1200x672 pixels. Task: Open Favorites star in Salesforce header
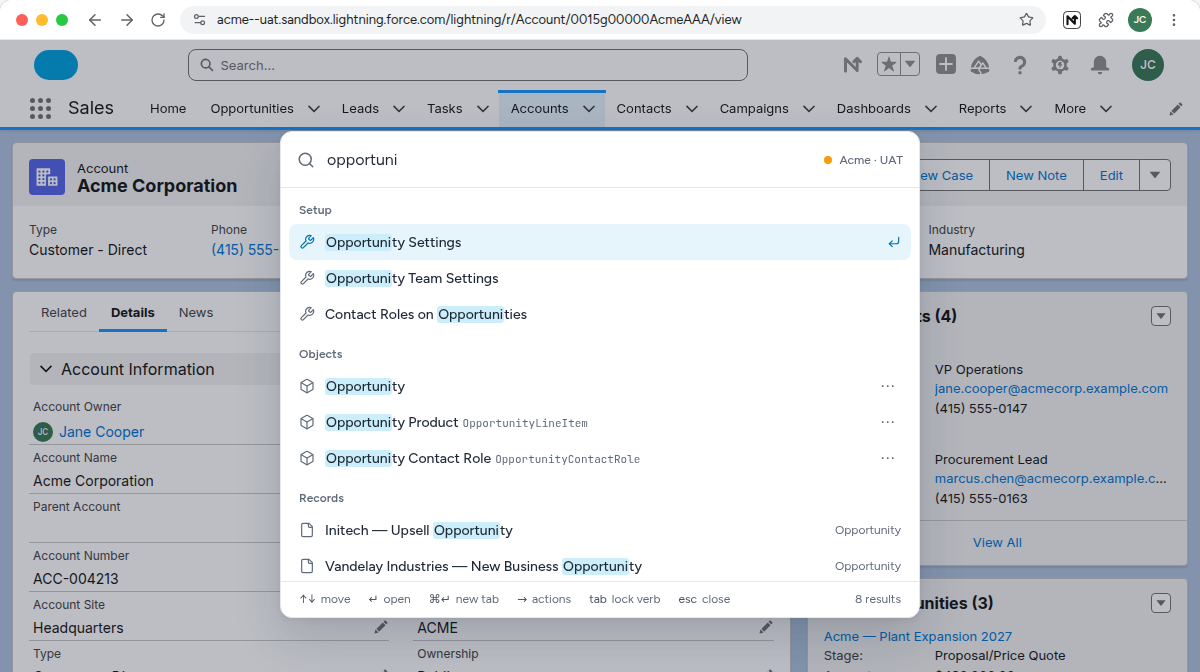[888, 65]
